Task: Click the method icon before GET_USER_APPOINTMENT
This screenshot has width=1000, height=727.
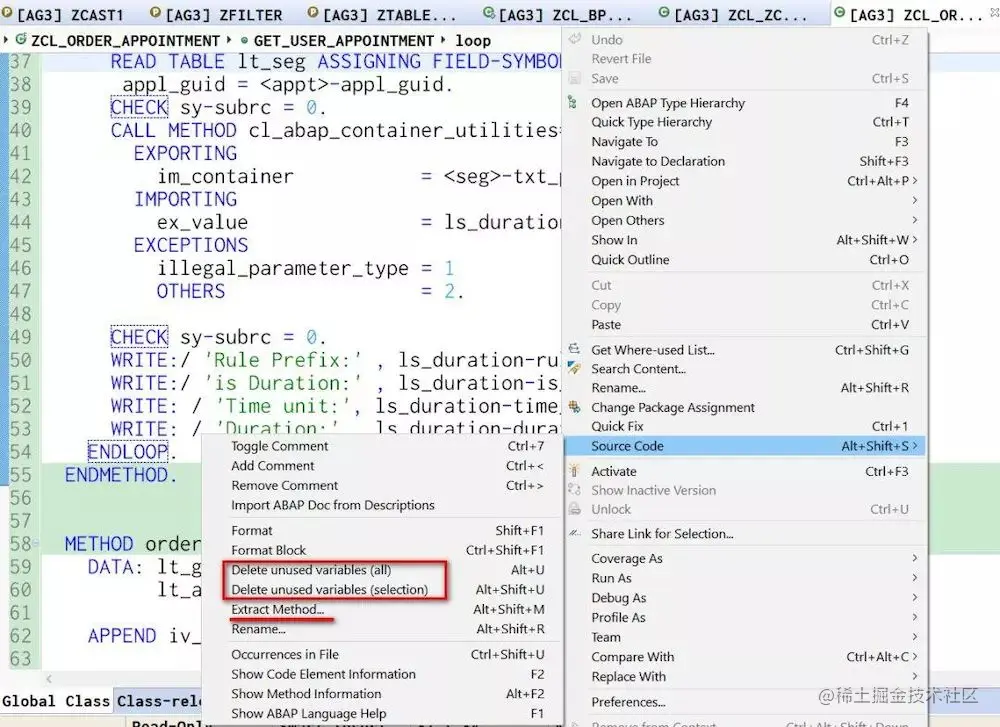Action: tap(244, 41)
